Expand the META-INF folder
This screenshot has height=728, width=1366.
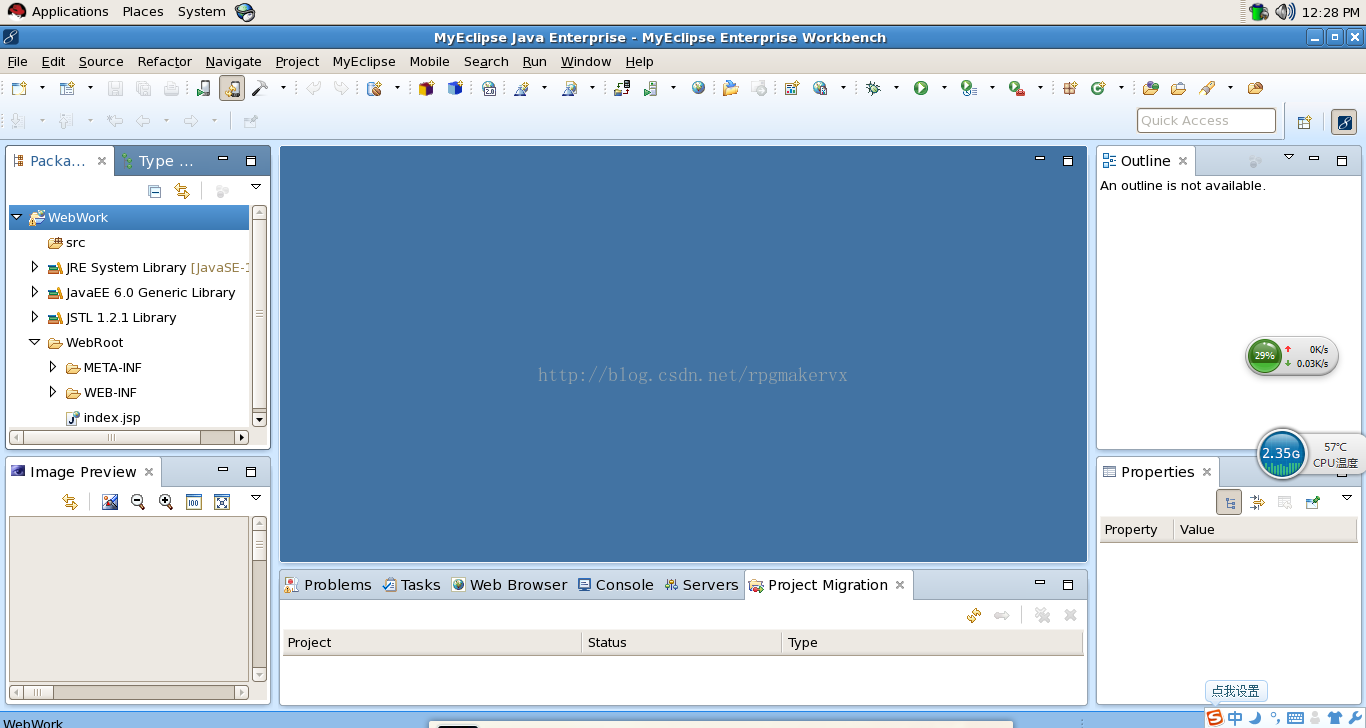coord(53,367)
